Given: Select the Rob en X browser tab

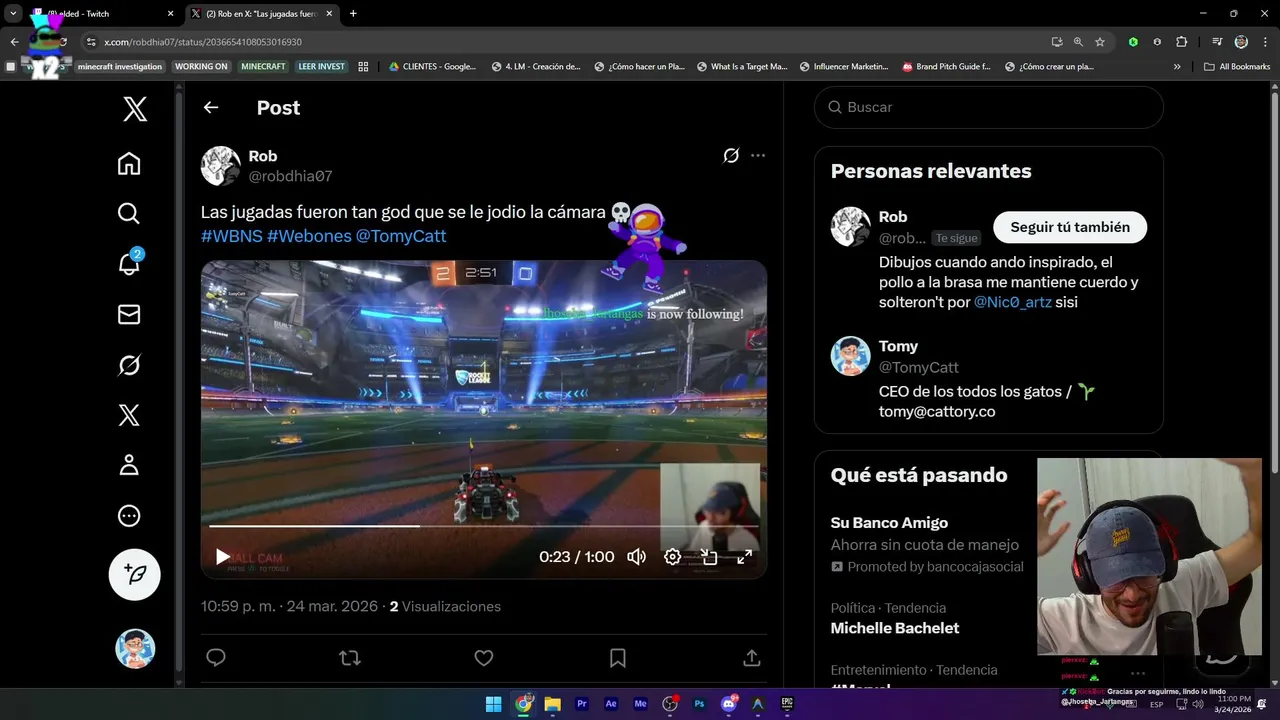Looking at the screenshot, I should tap(262, 14).
